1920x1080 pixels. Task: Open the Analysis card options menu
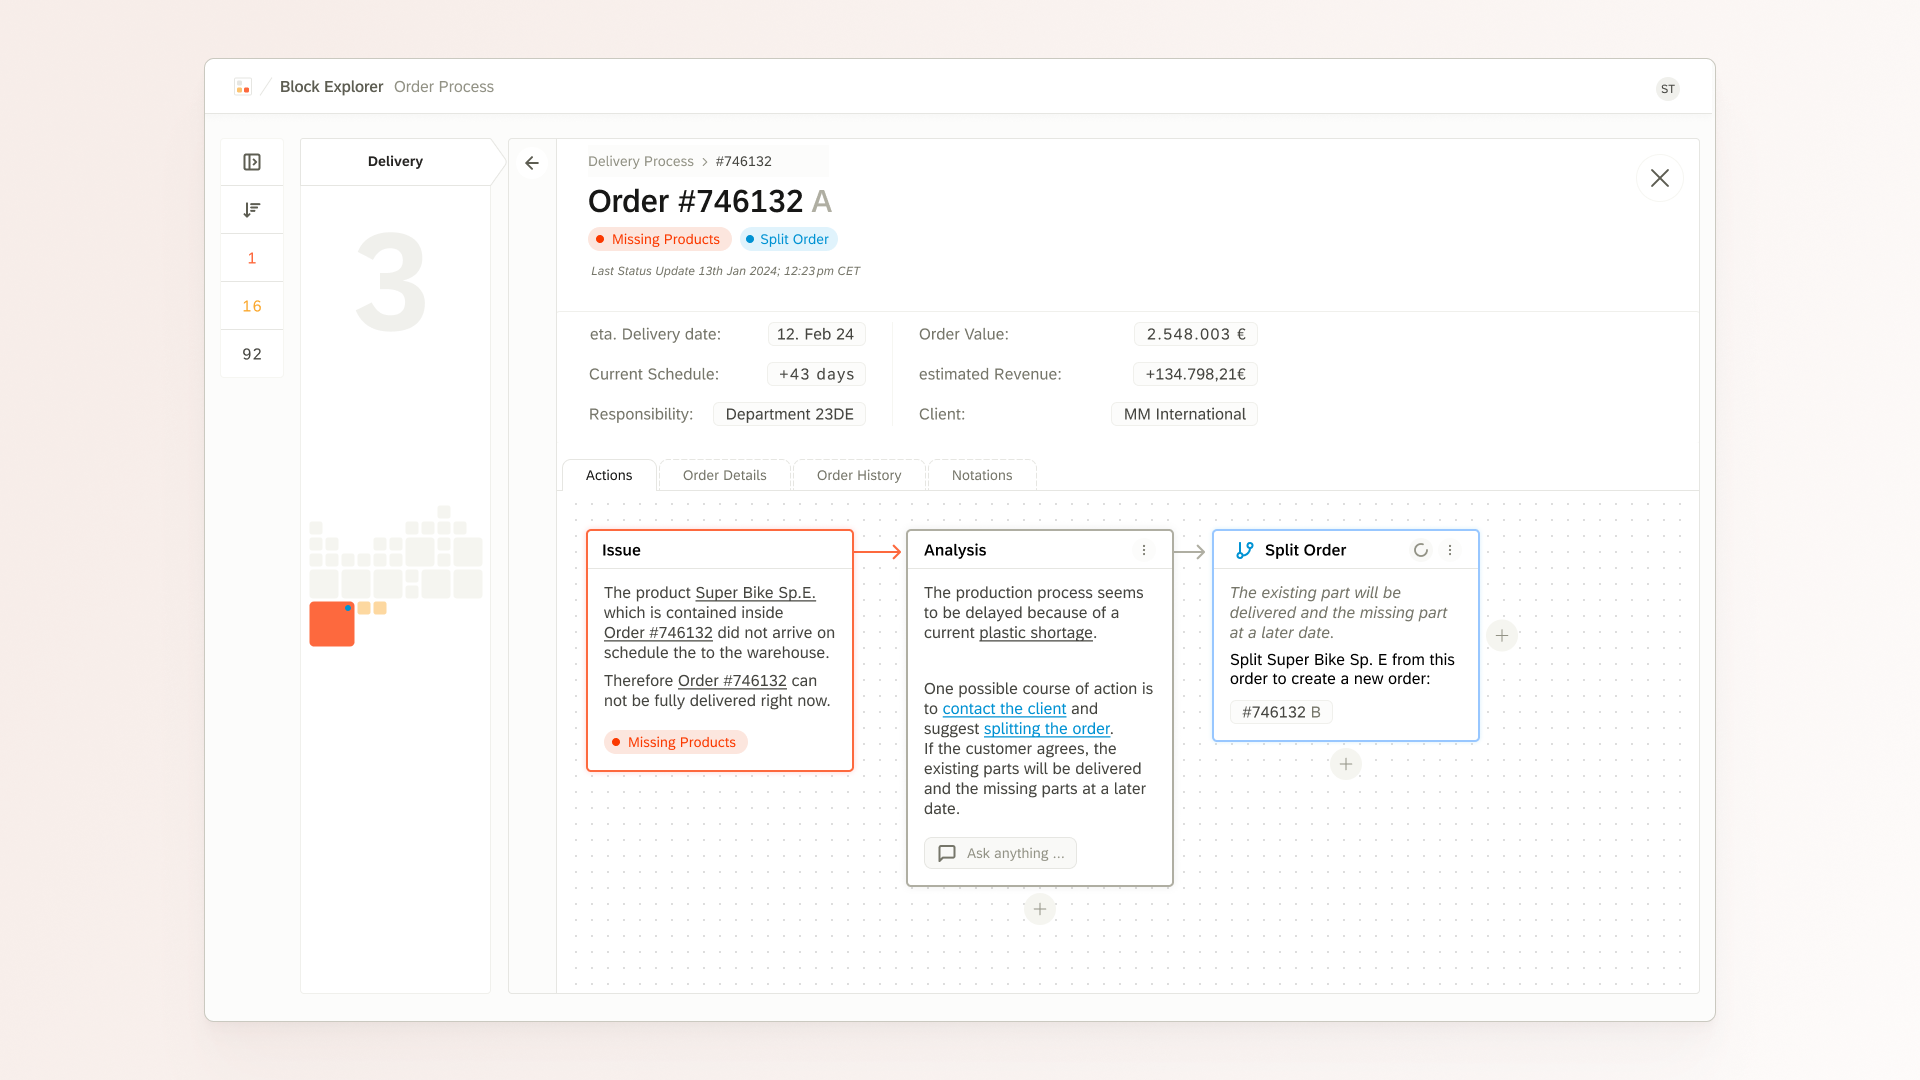(1144, 550)
